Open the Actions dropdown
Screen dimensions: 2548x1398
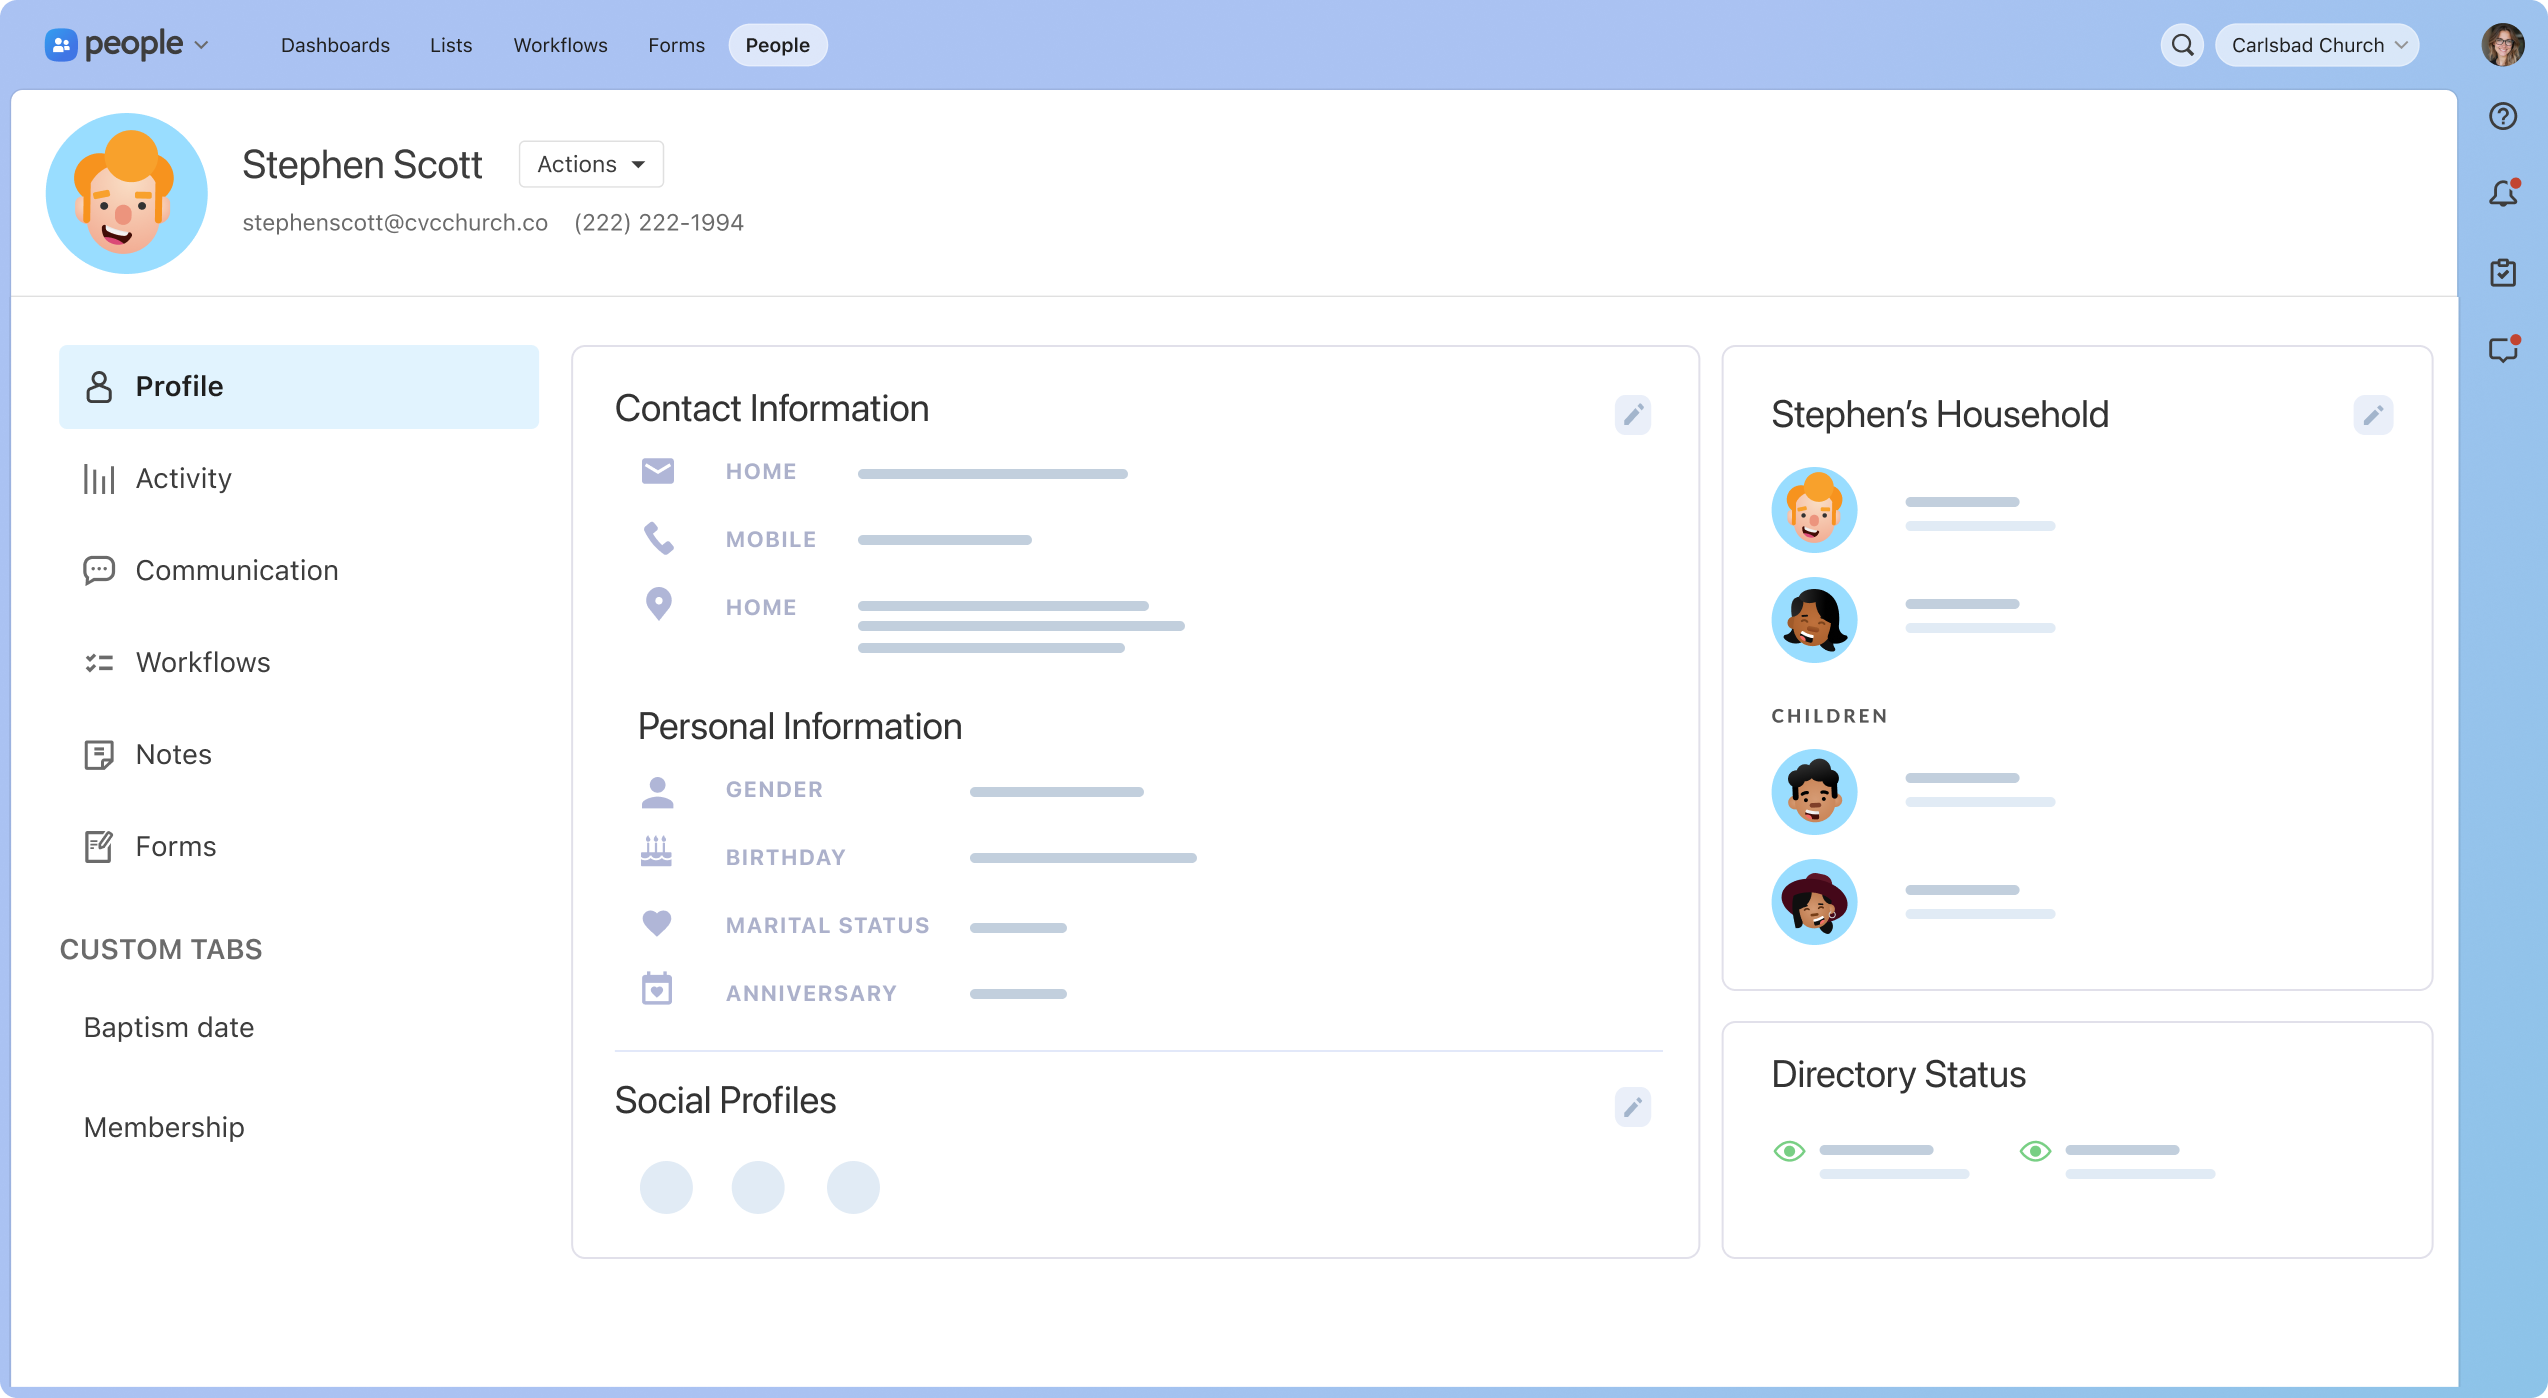[x=590, y=163]
